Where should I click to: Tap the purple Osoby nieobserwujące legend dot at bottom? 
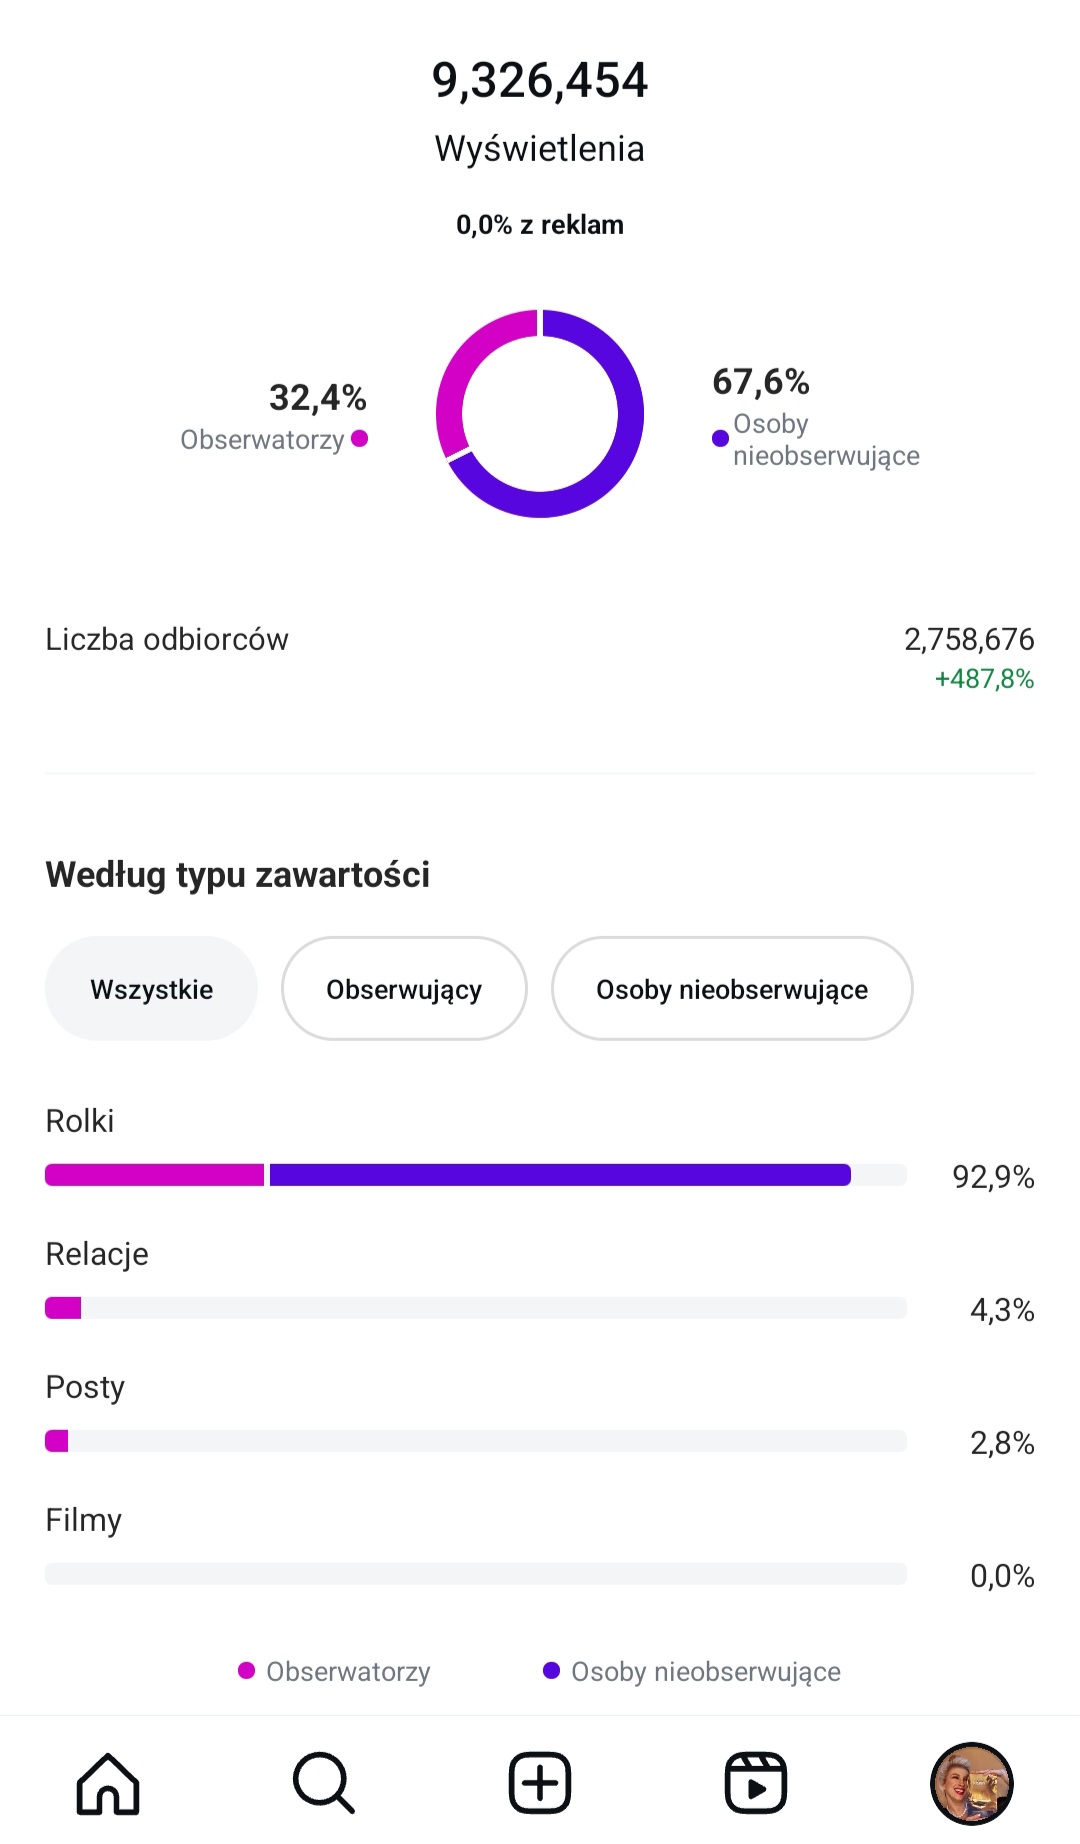[x=551, y=1671]
